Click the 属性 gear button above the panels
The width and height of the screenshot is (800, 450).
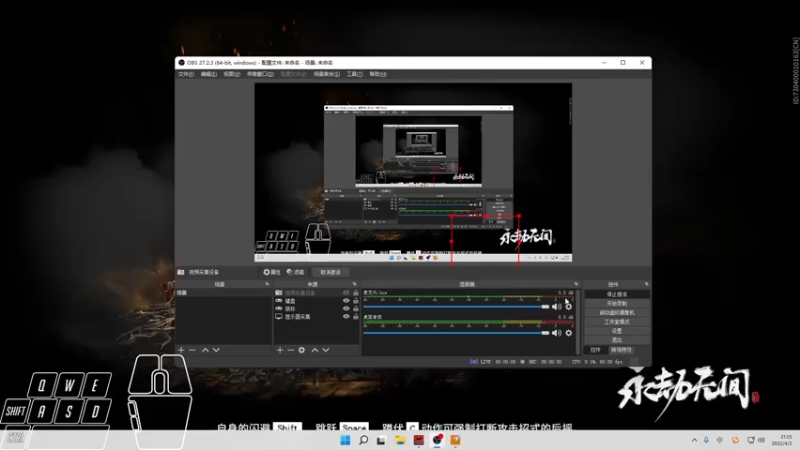[271, 272]
